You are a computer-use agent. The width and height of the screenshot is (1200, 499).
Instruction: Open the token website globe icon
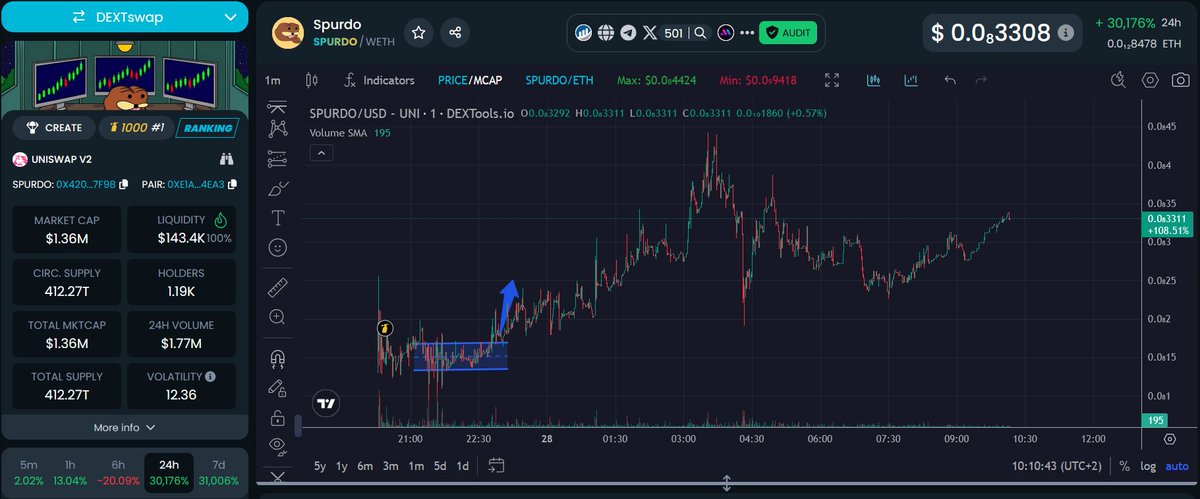606,33
